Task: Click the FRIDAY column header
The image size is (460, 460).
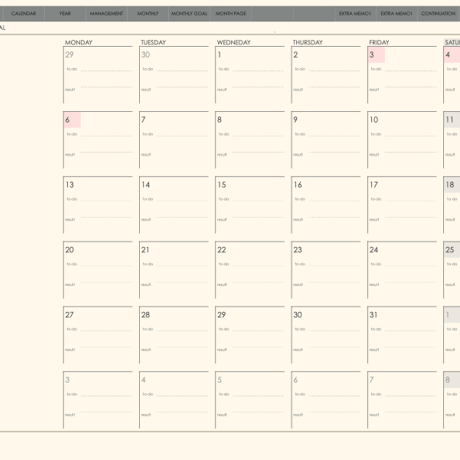Action: 379,42
